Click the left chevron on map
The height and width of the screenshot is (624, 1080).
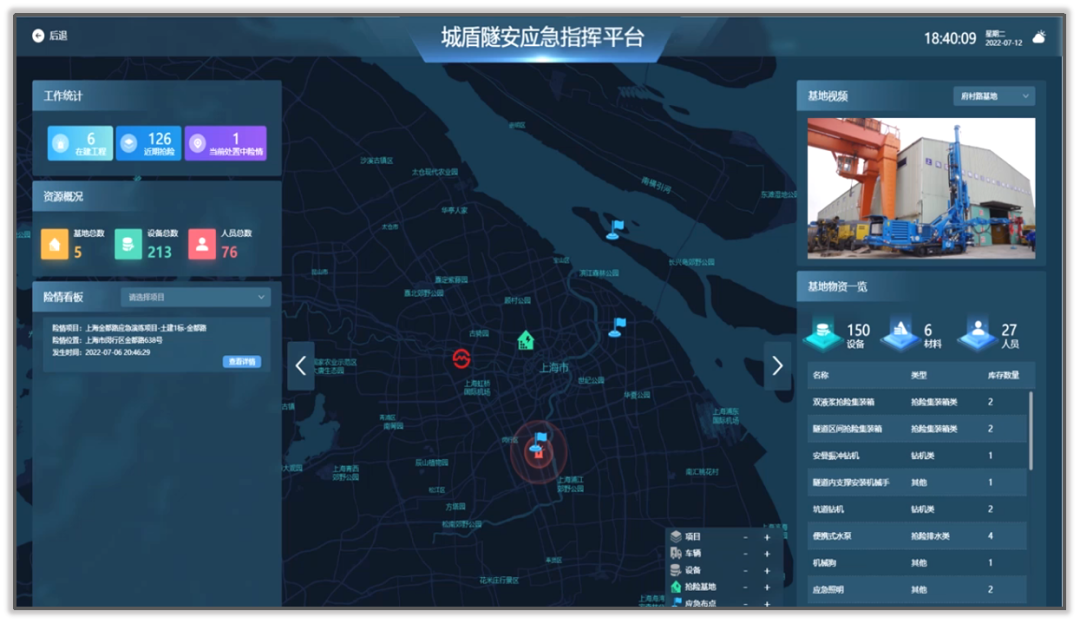tap(301, 366)
